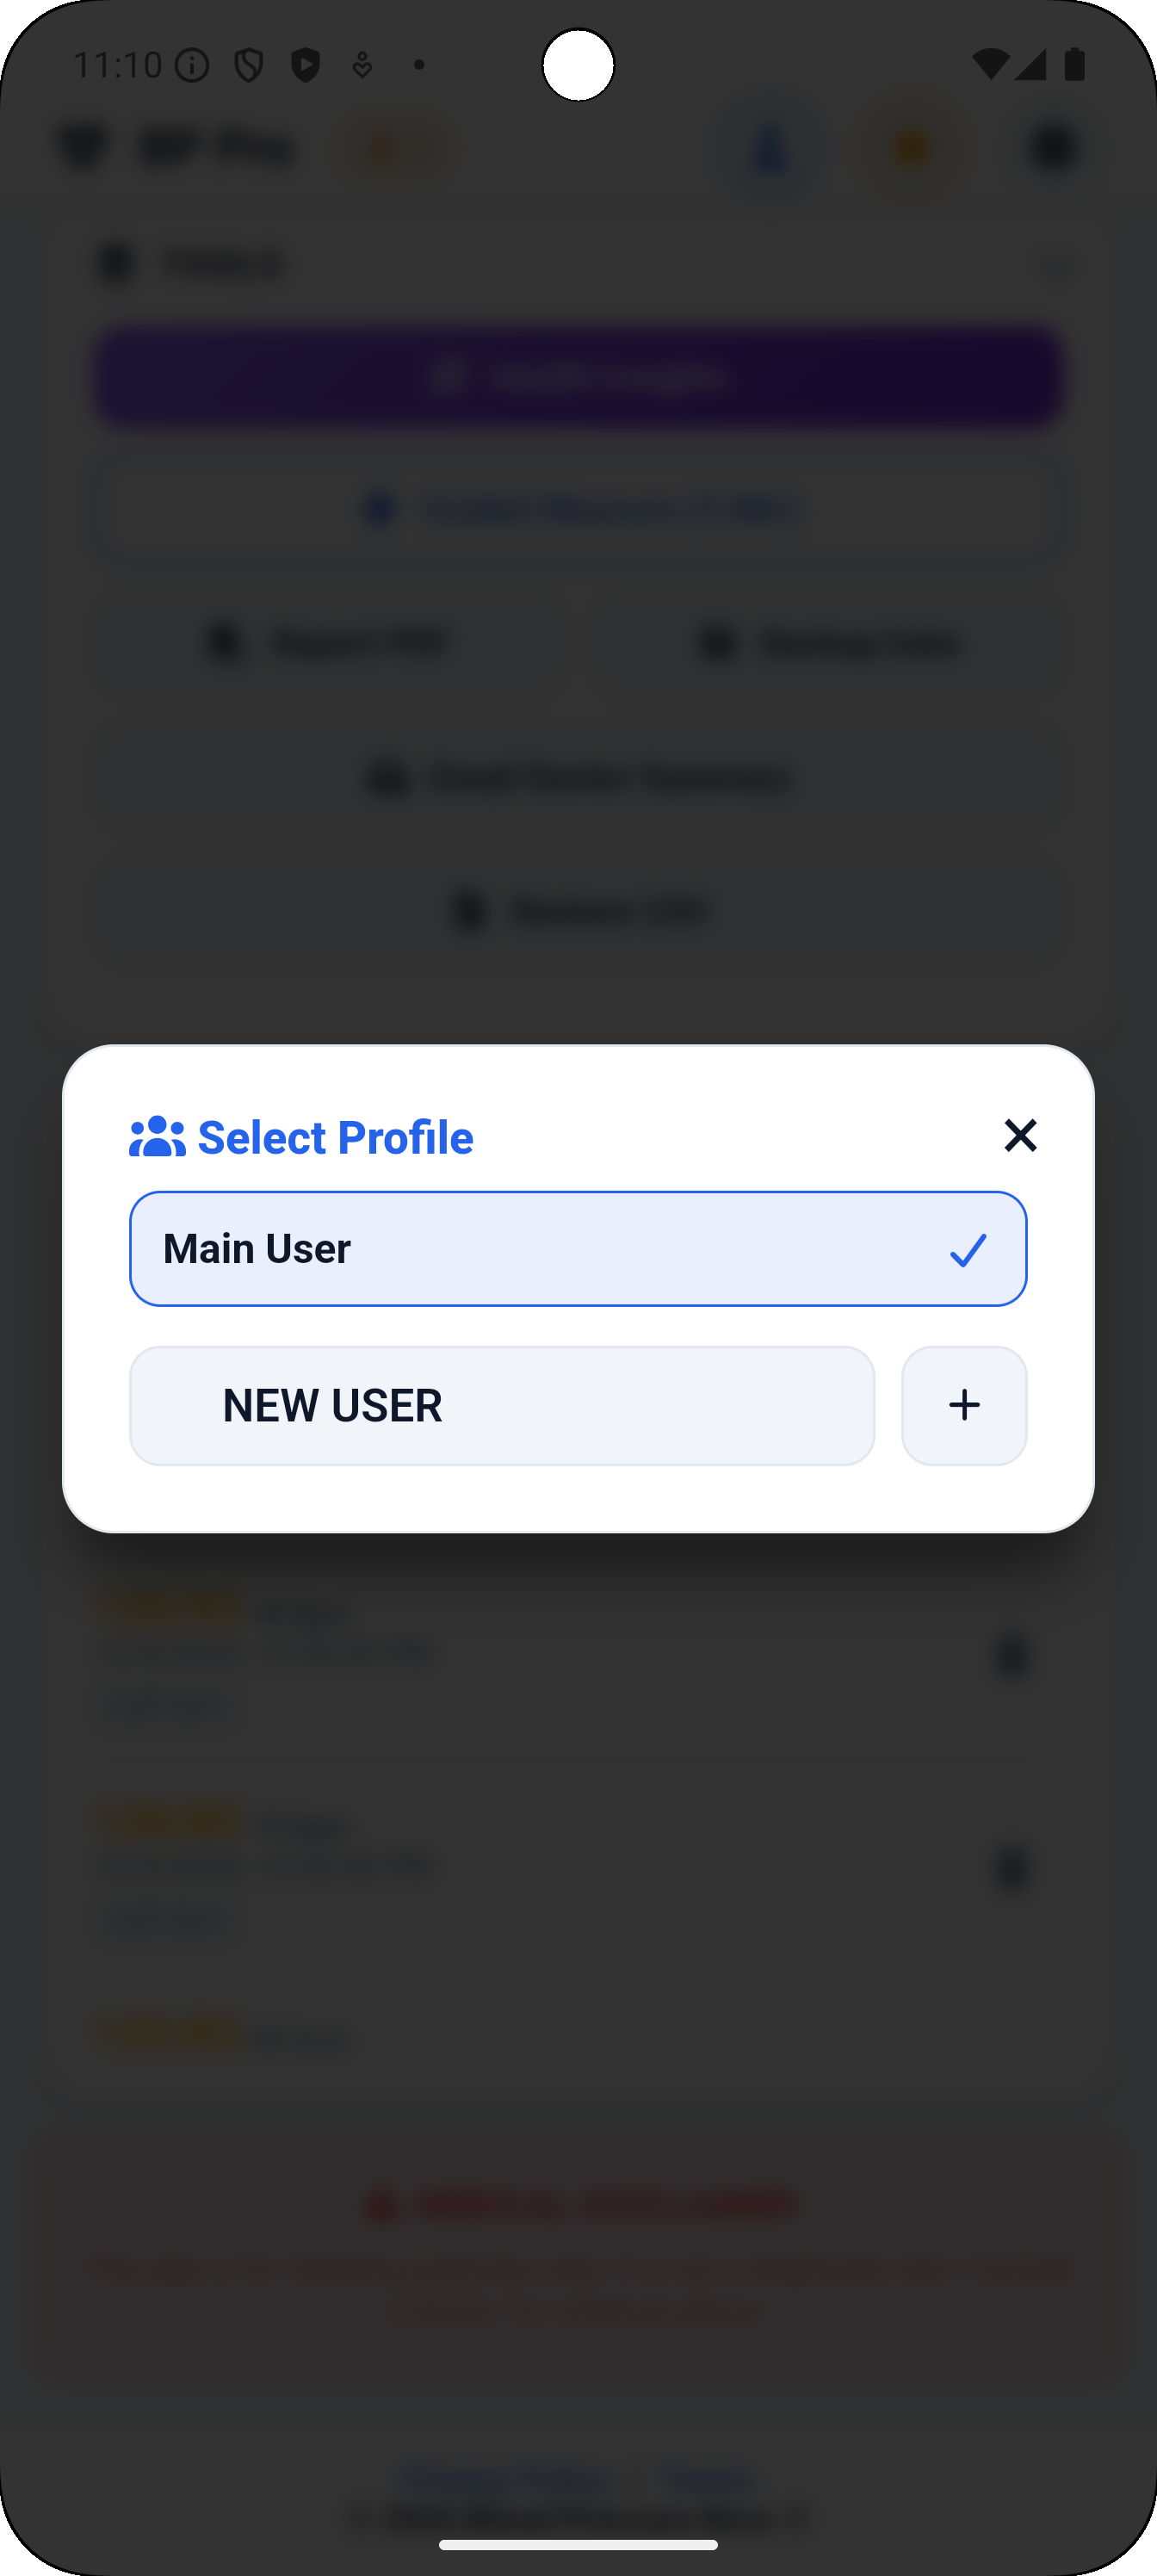The width and height of the screenshot is (1157, 2576).
Task: Select the Main User profile
Action: coord(540,1248)
